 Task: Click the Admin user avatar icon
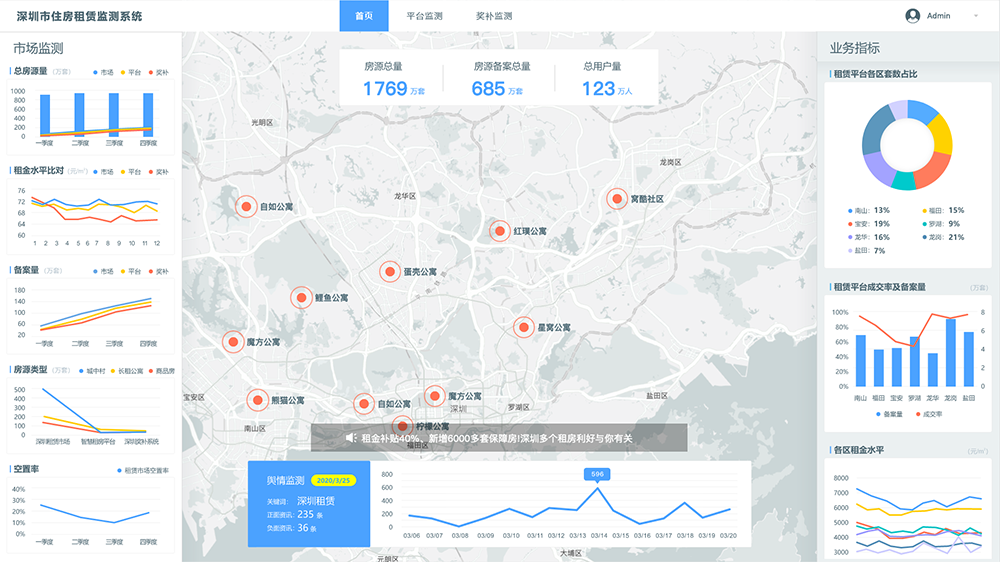pos(913,16)
